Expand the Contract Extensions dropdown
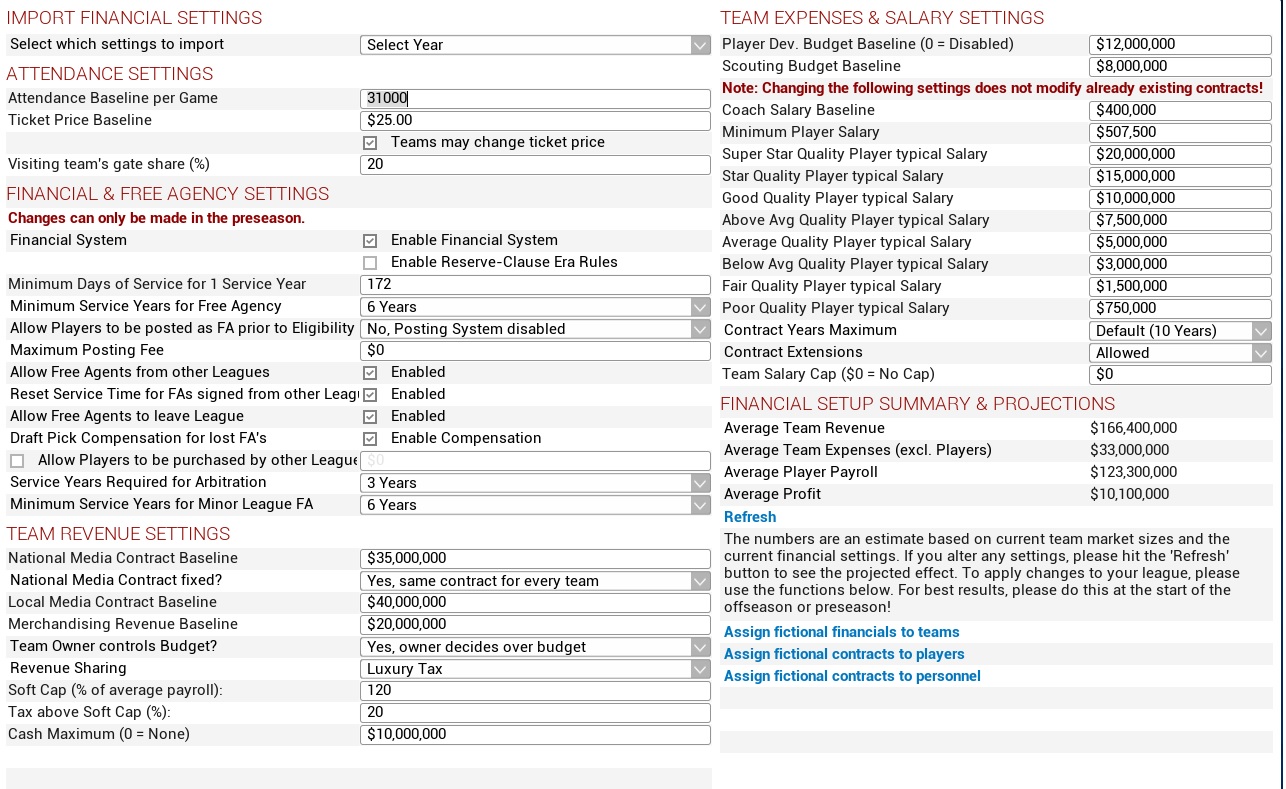This screenshot has width=1286, height=789. pyautogui.click(x=1179, y=353)
